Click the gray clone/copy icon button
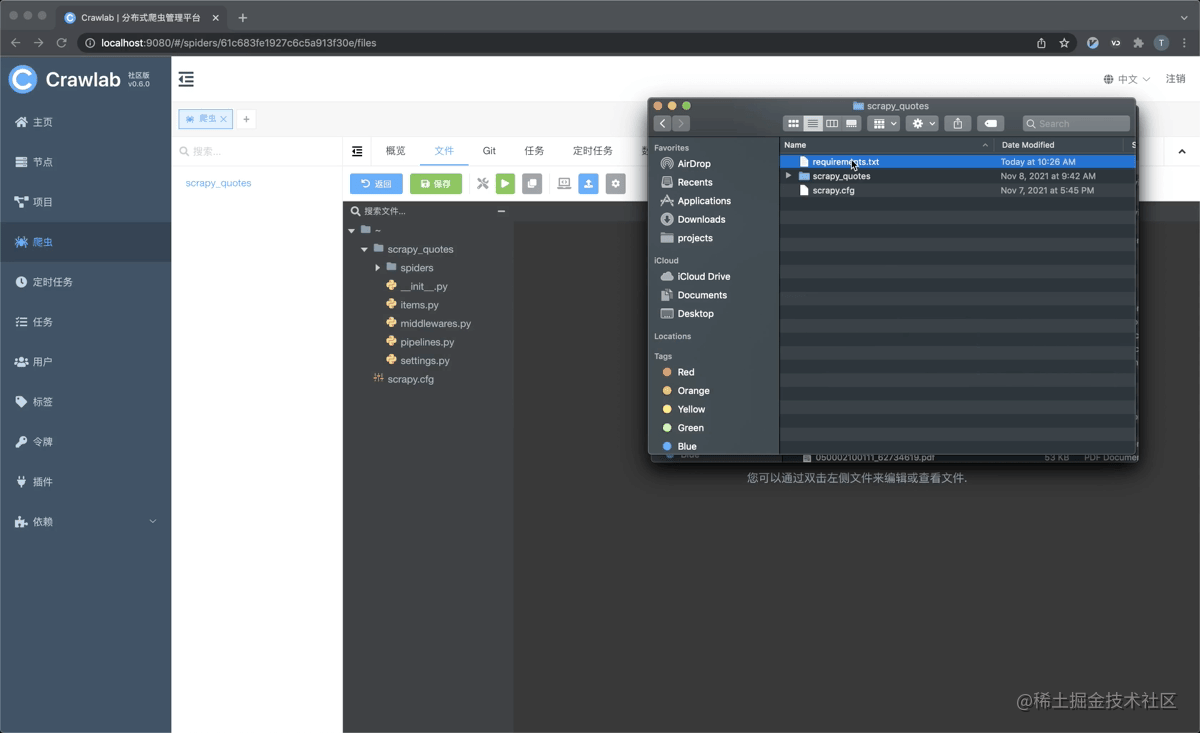Image resolution: width=1200 pixels, height=733 pixels. click(x=532, y=184)
